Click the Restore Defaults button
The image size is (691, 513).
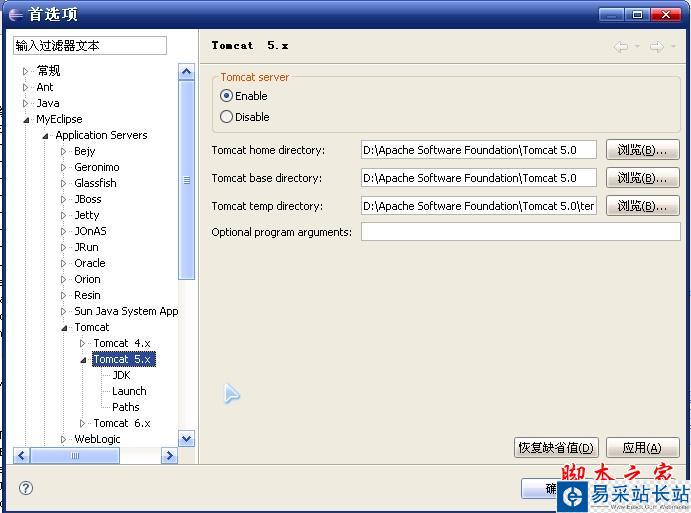pyautogui.click(x=556, y=448)
